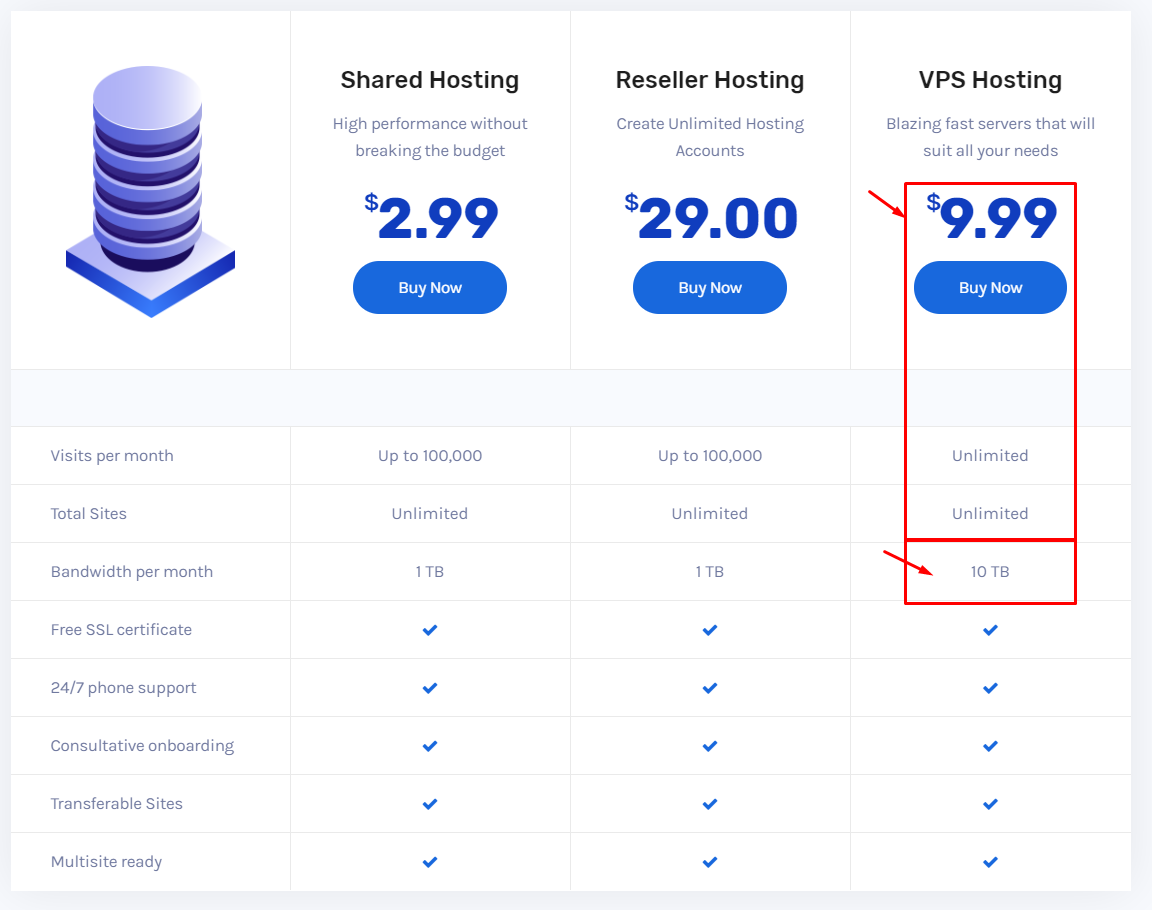Click the 24/7 phone support checkmark for Reseller Hosting

[x=710, y=687]
